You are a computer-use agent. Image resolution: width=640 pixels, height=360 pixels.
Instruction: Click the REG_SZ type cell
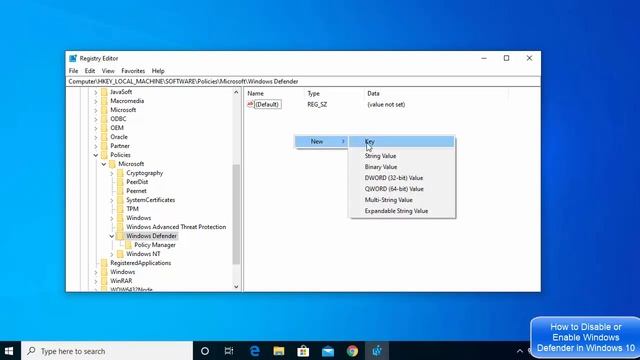click(317, 104)
